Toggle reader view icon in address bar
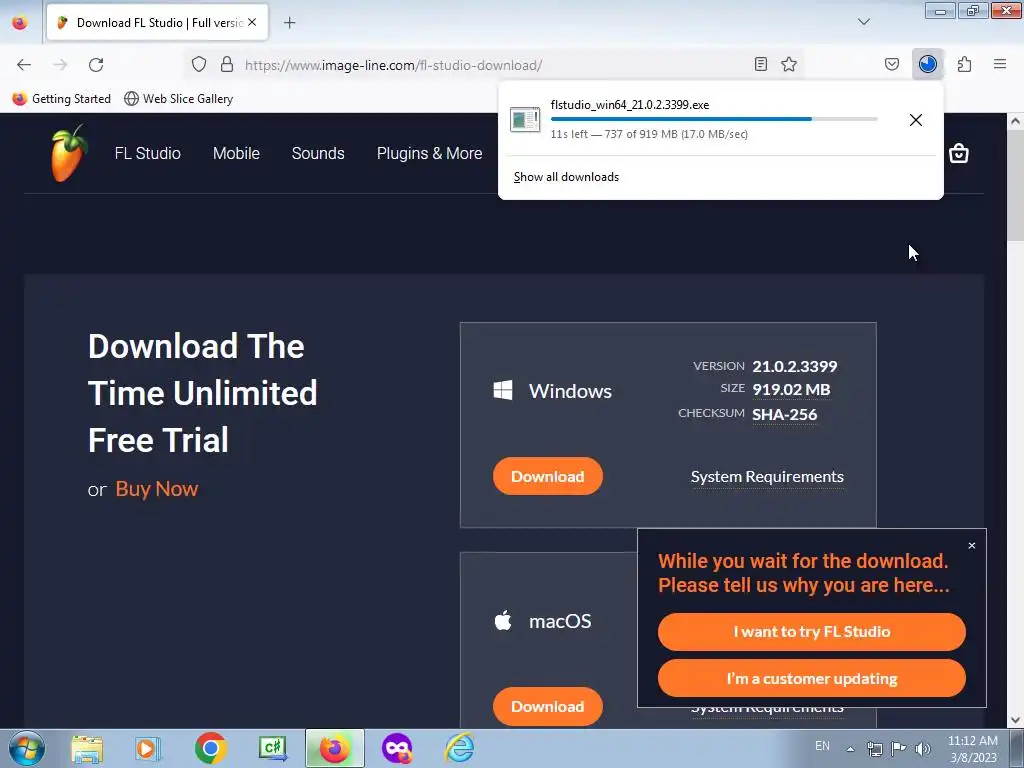This screenshot has height=768, width=1024. pos(761,64)
